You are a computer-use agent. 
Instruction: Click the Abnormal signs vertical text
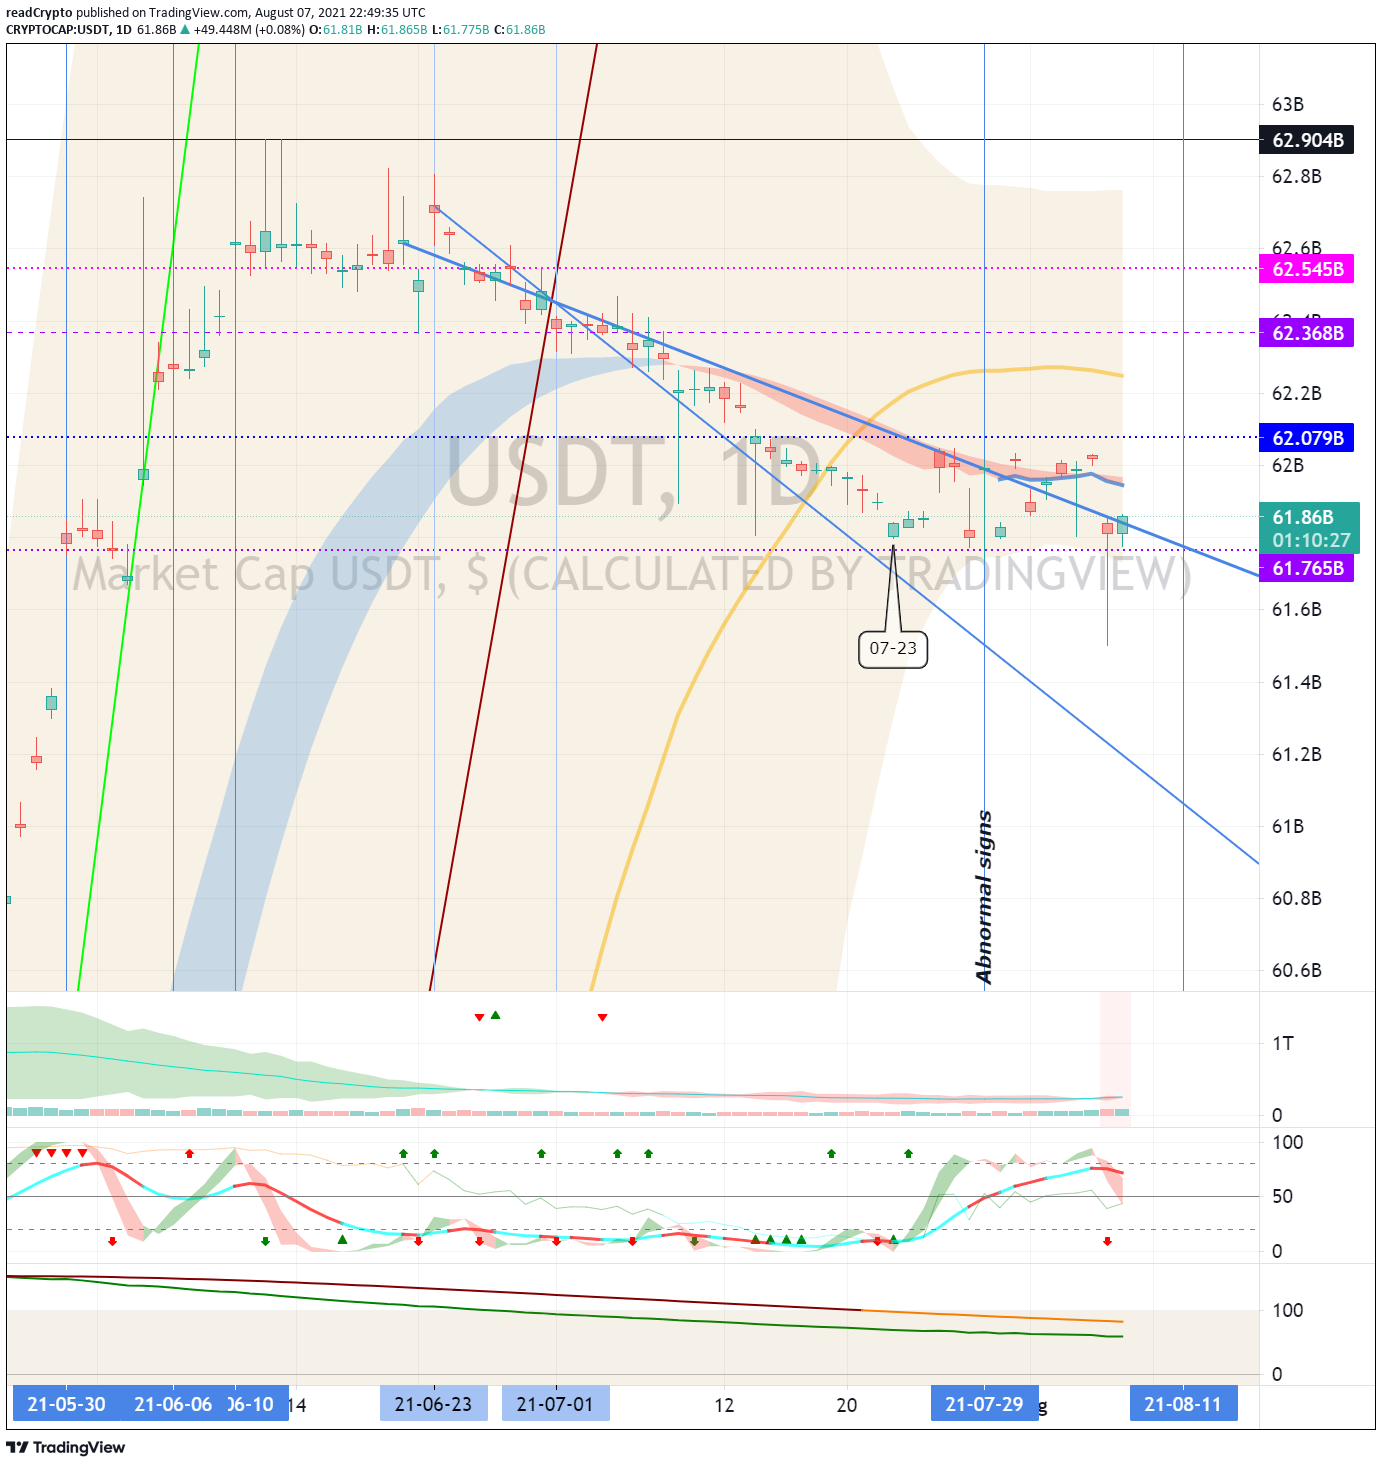984,898
